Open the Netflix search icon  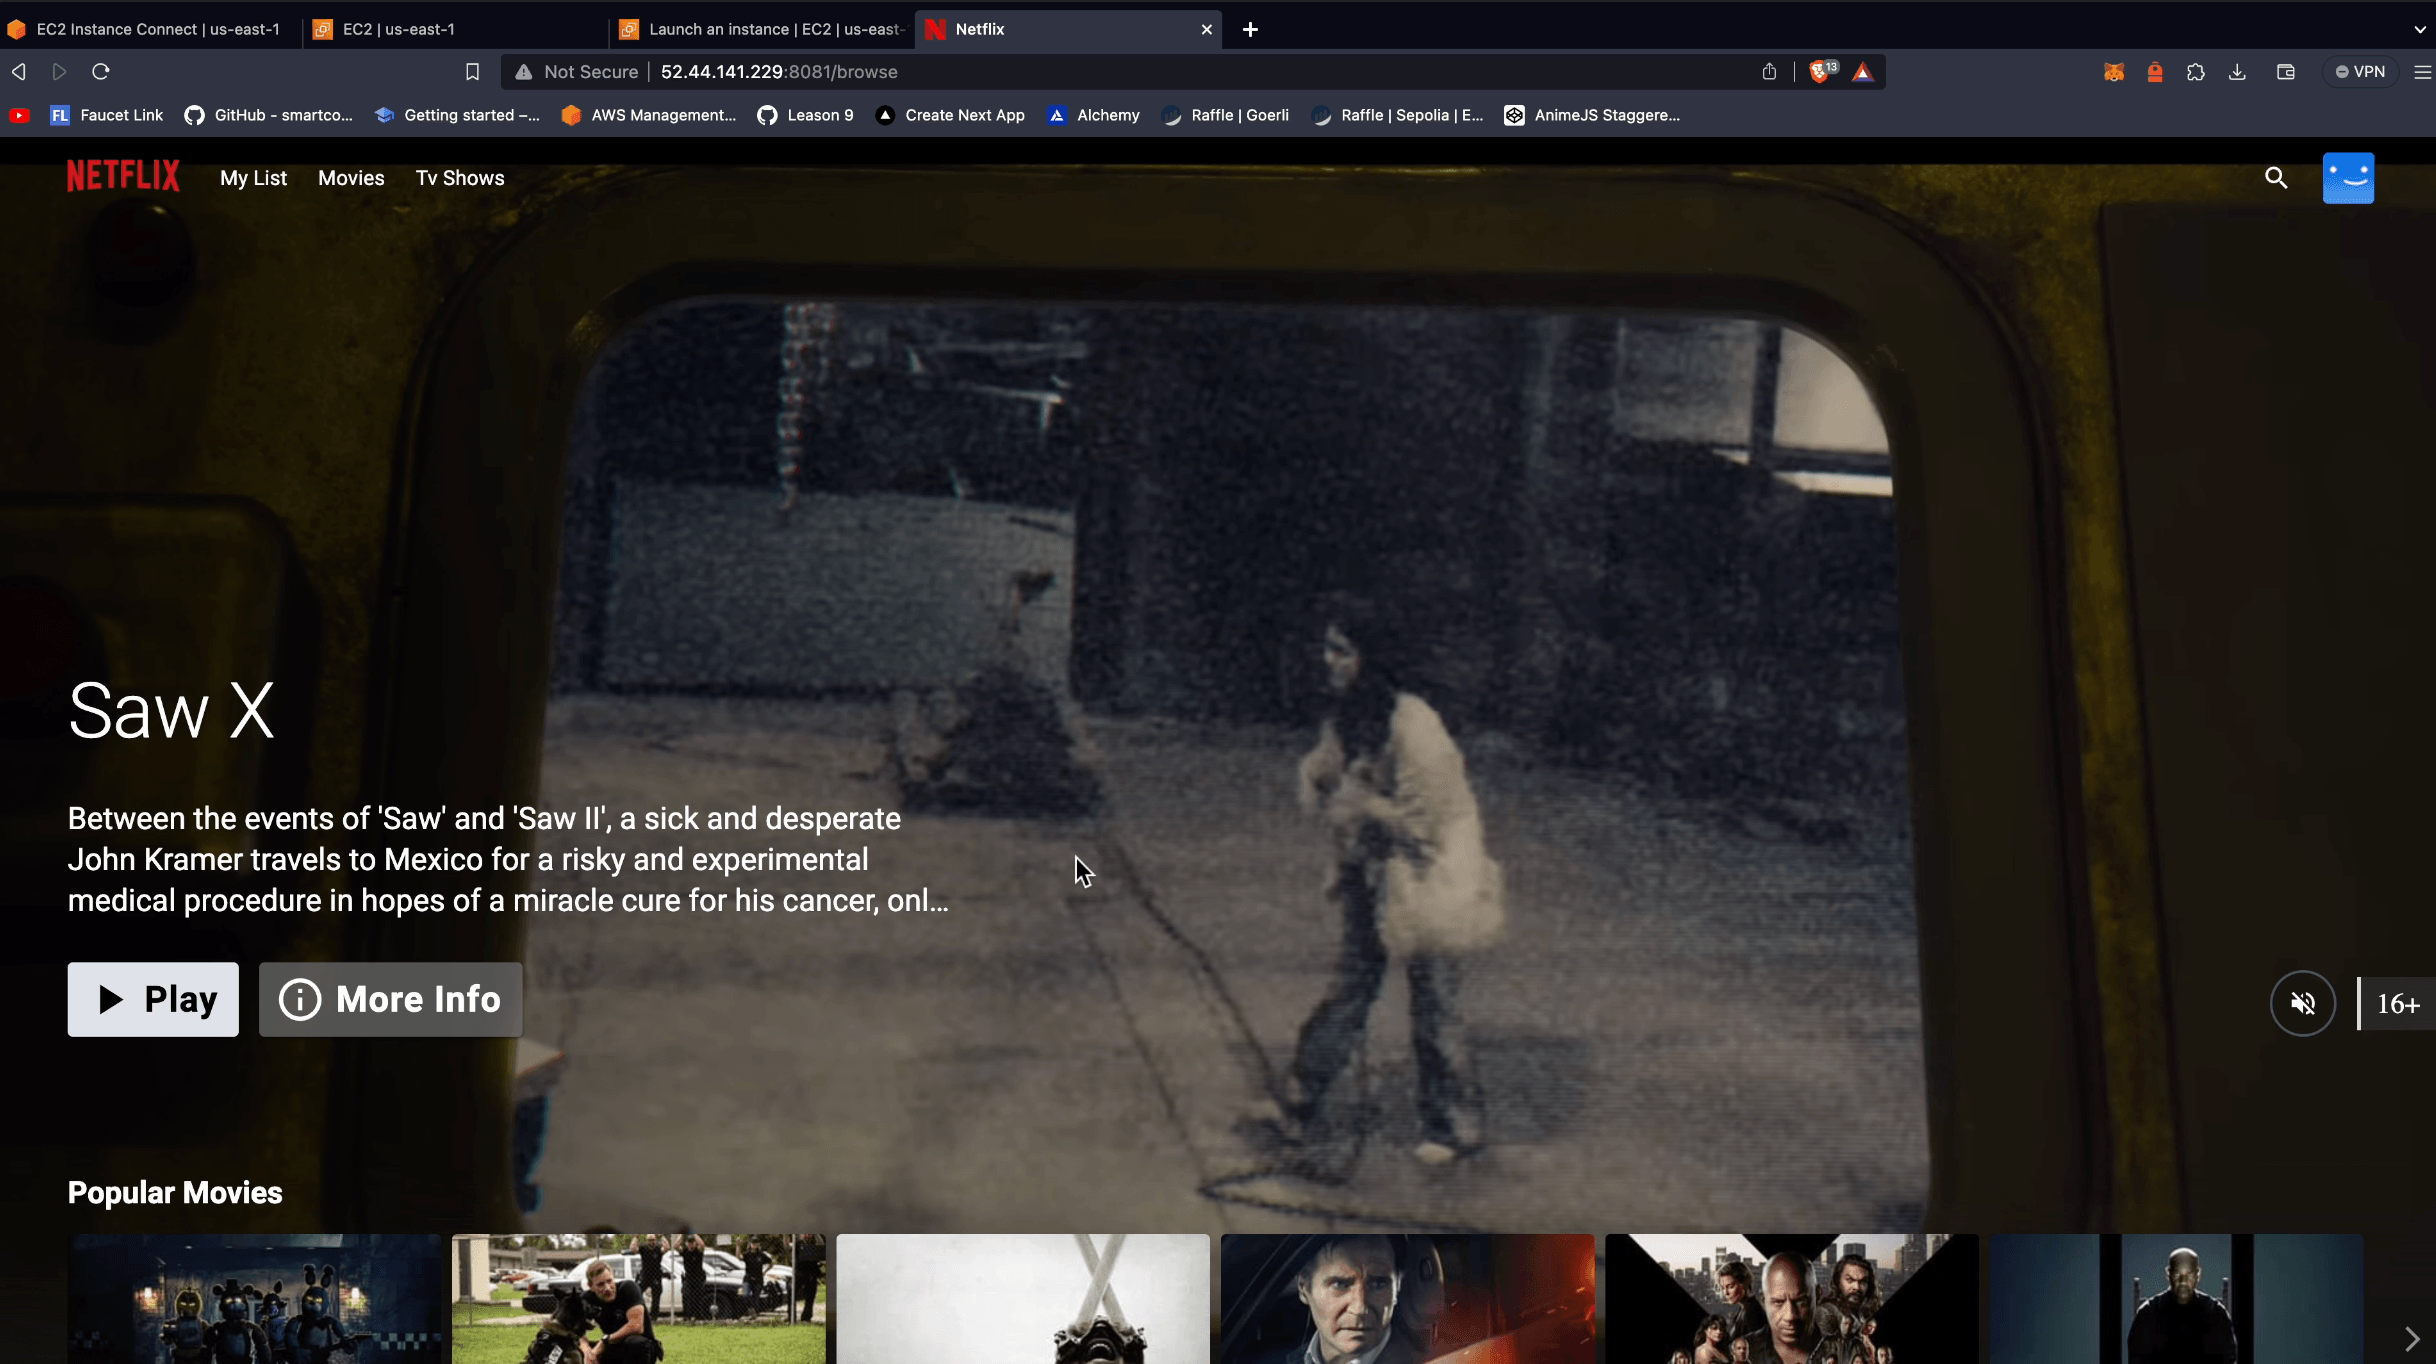point(2276,178)
